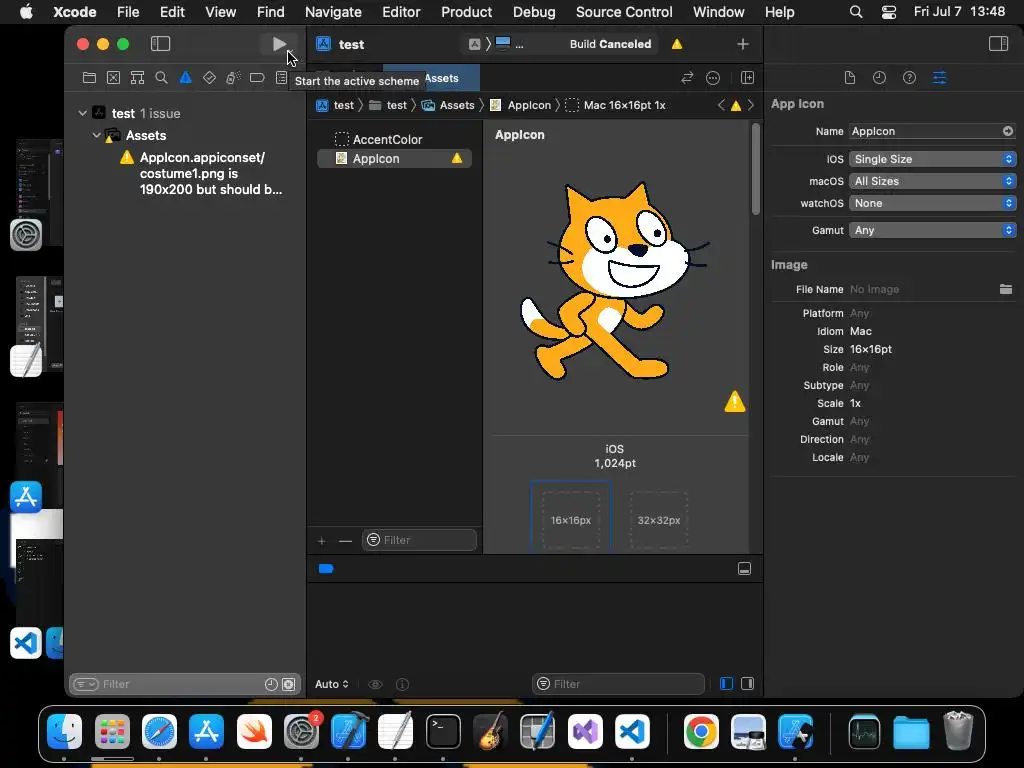Go to next issue with right chevron
Image resolution: width=1024 pixels, height=768 pixels.
(x=750, y=105)
